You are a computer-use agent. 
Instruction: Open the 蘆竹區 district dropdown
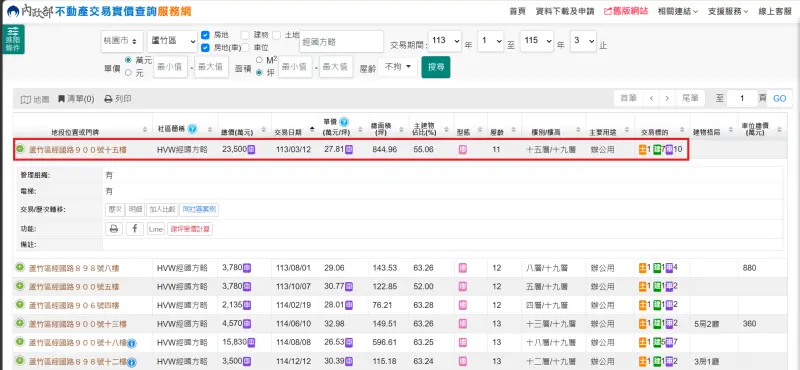coord(172,41)
